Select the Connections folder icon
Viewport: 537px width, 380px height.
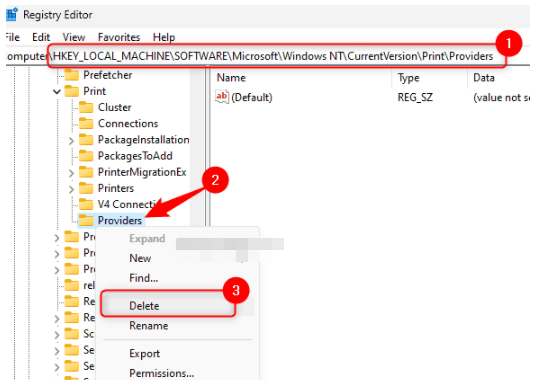click(x=86, y=123)
